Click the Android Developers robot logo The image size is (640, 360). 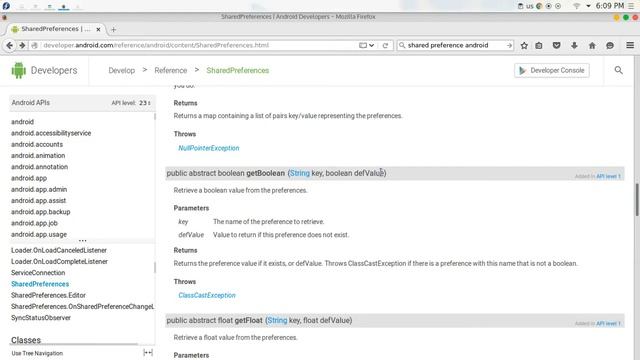[18, 70]
